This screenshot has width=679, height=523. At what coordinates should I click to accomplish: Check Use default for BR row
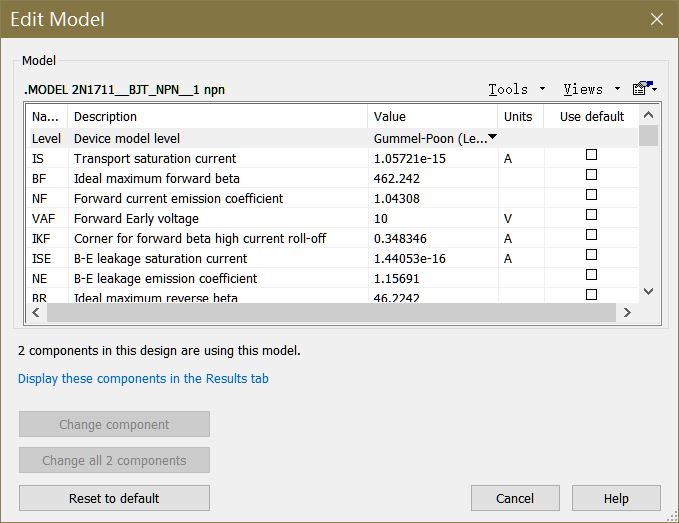[x=591, y=294]
